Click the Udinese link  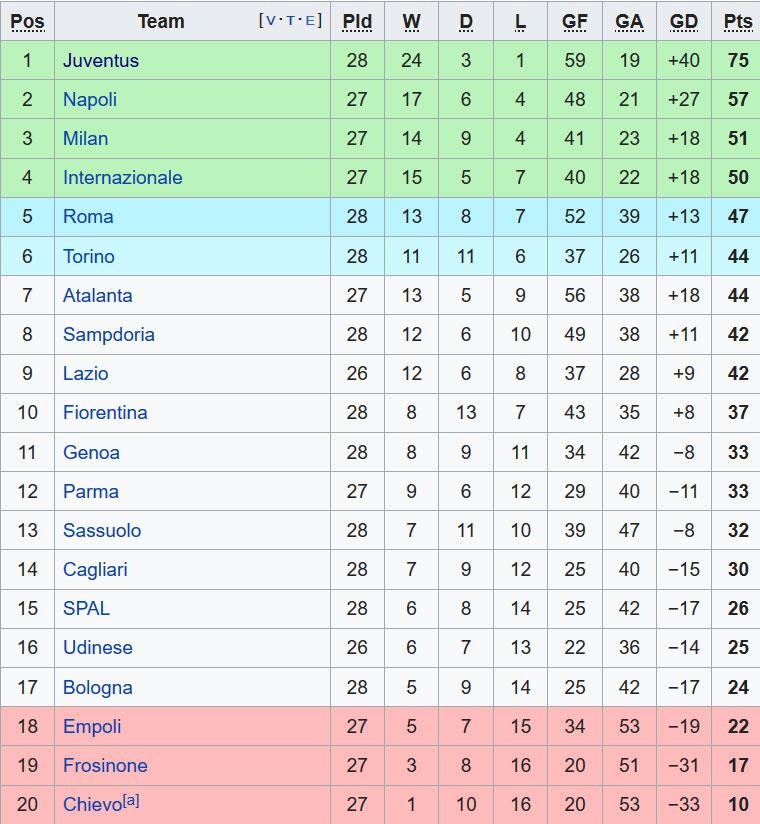(97, 647)
